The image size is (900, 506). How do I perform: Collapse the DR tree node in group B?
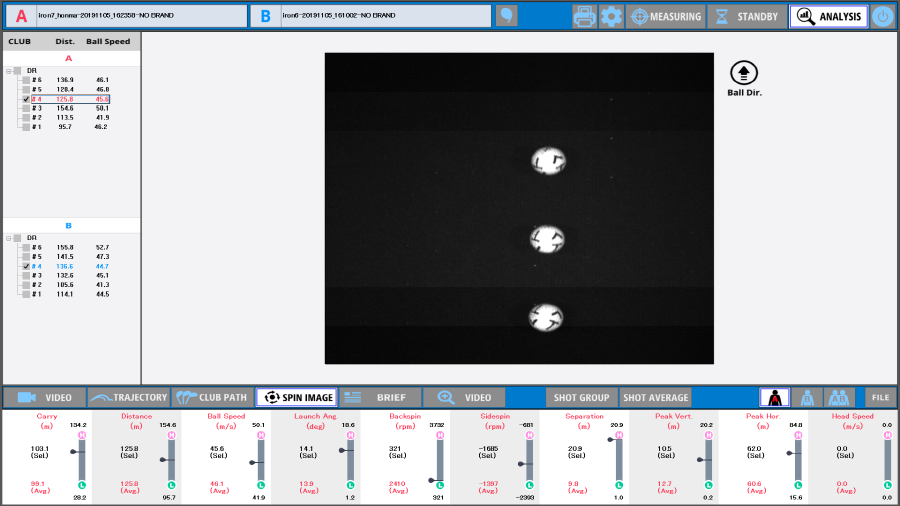point(9,238)
